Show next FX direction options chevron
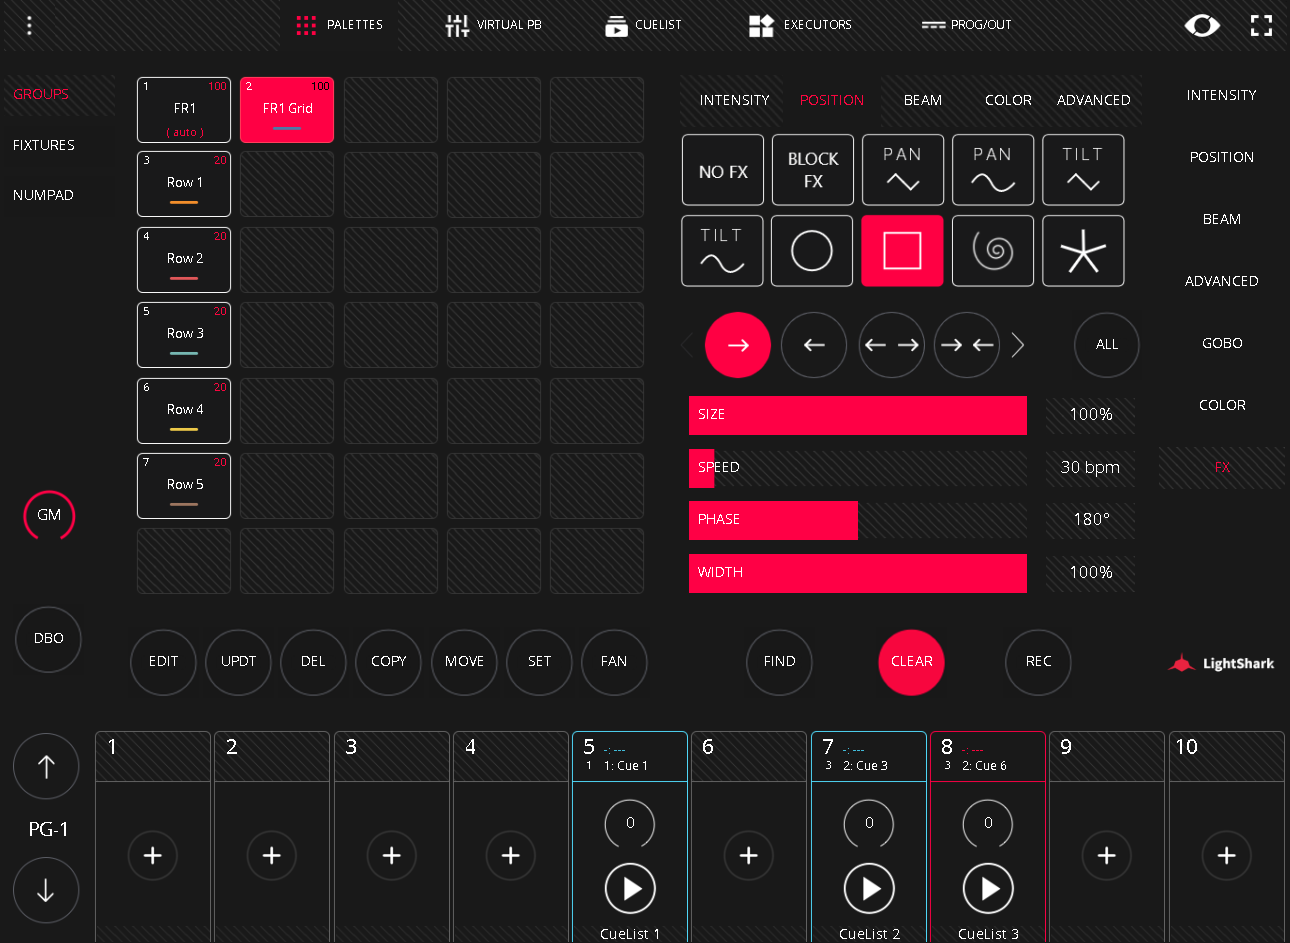This screenshot has width=1290, height=943. [1018, 345]
